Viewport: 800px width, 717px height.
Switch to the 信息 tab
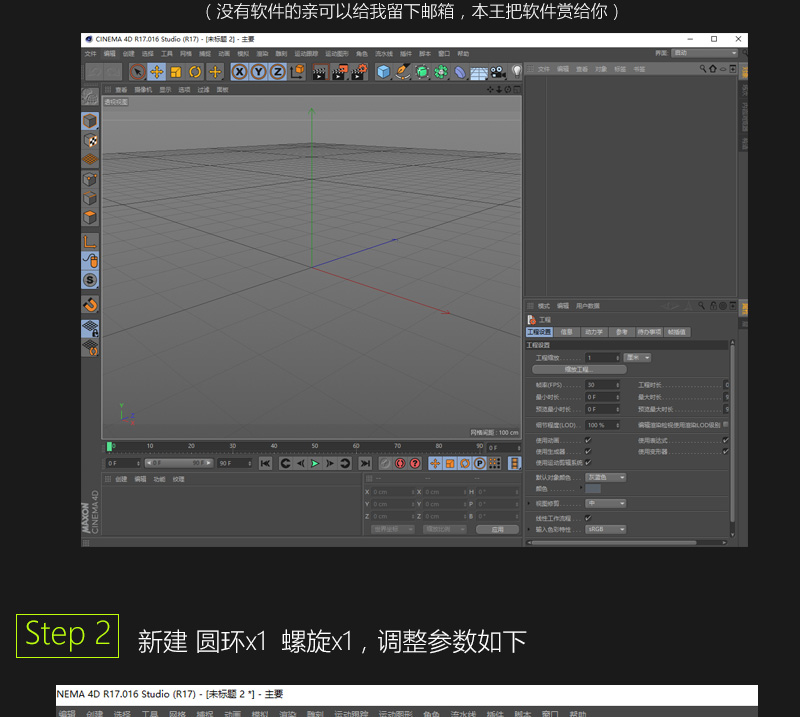(567, 332)
